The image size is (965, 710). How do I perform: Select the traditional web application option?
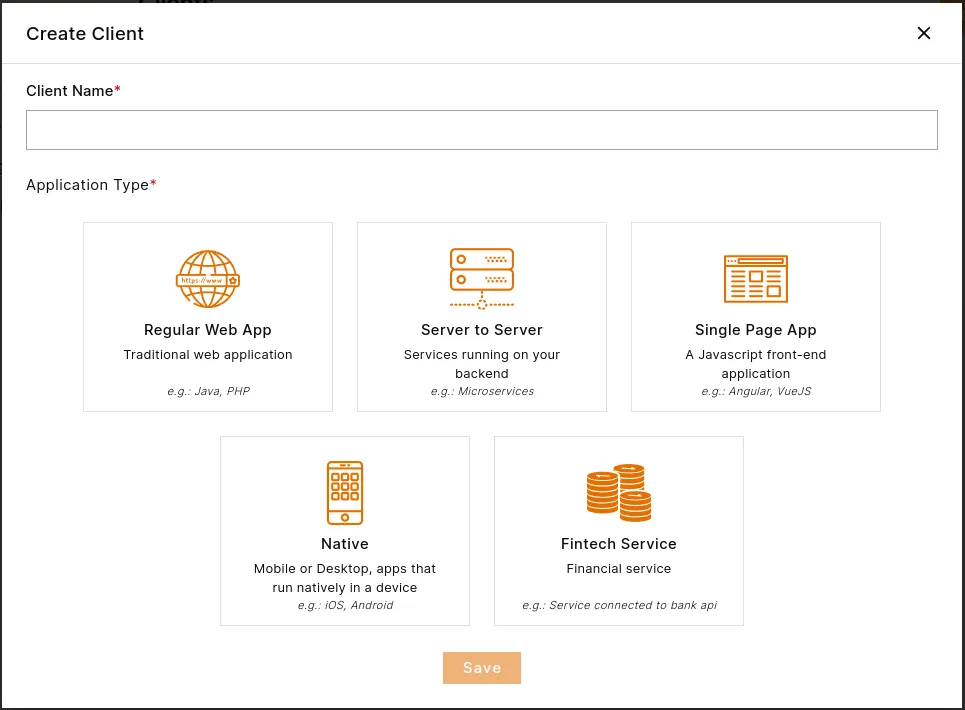207,316
